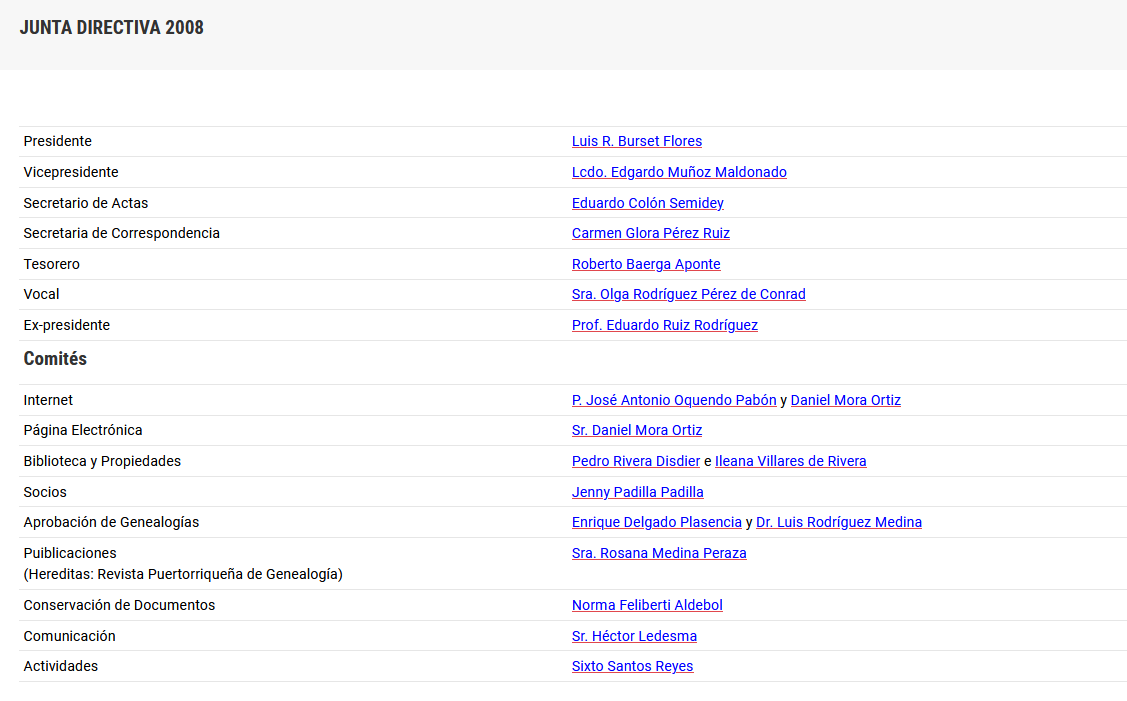The width and height of the screenshot is (1127, 701).
Task: Click the Sr. Héctor Ledesma link
Action: pos(634,636)
